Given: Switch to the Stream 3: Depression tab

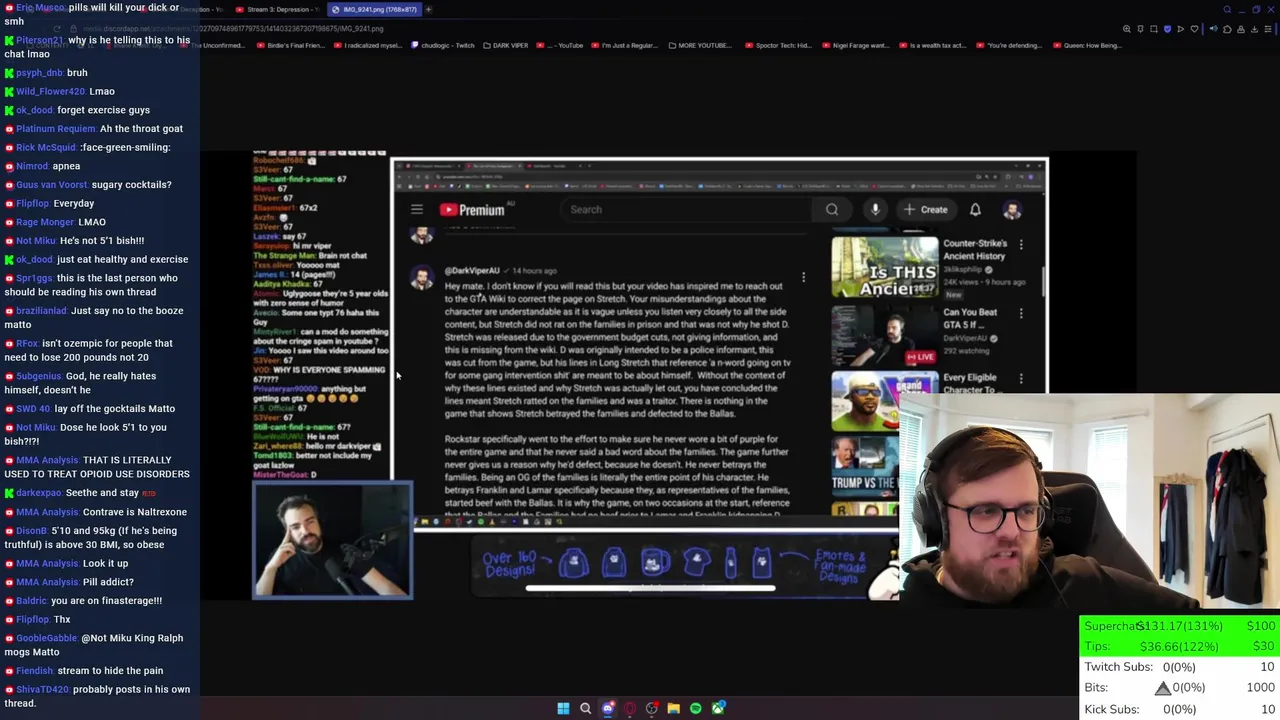Looking at the screenshot, I should coord(279,10).
